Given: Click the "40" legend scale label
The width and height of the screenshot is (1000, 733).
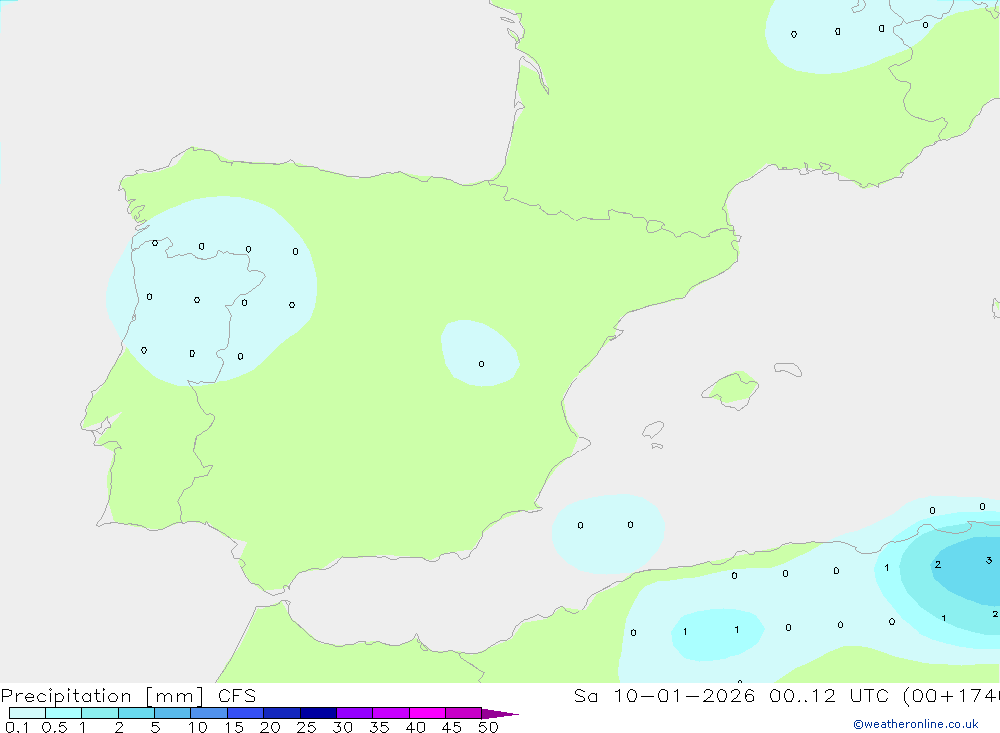Looking at the screenshot, I should pos(416,727).
